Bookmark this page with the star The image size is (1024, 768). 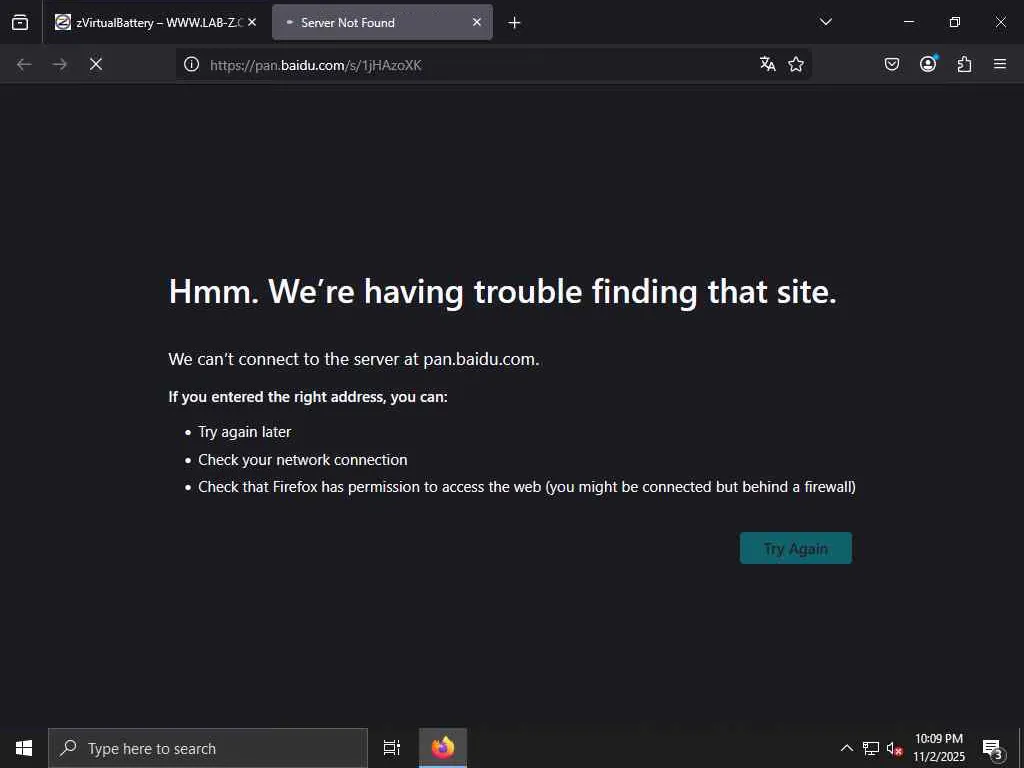point(795,64)
